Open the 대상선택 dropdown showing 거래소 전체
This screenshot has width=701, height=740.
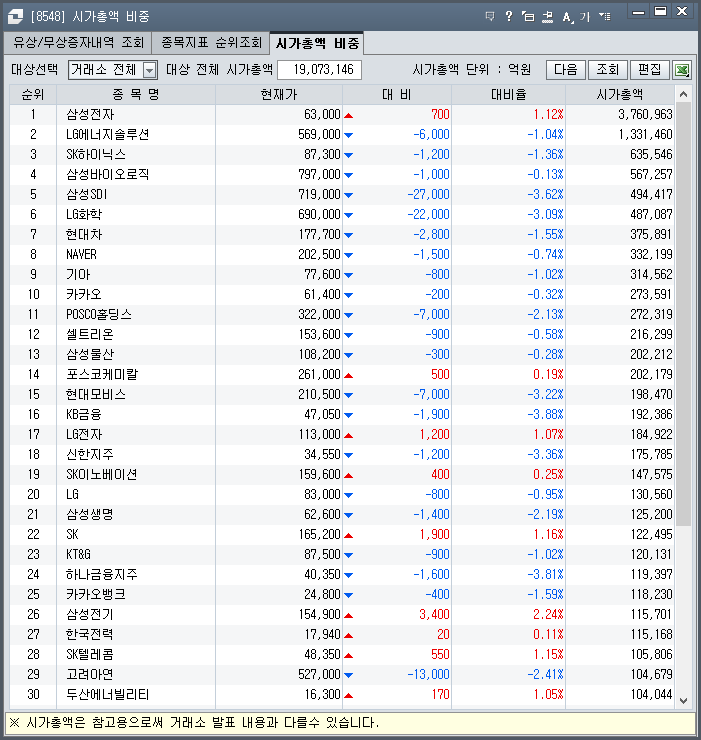pyautogui.click(x=113, y=70)
